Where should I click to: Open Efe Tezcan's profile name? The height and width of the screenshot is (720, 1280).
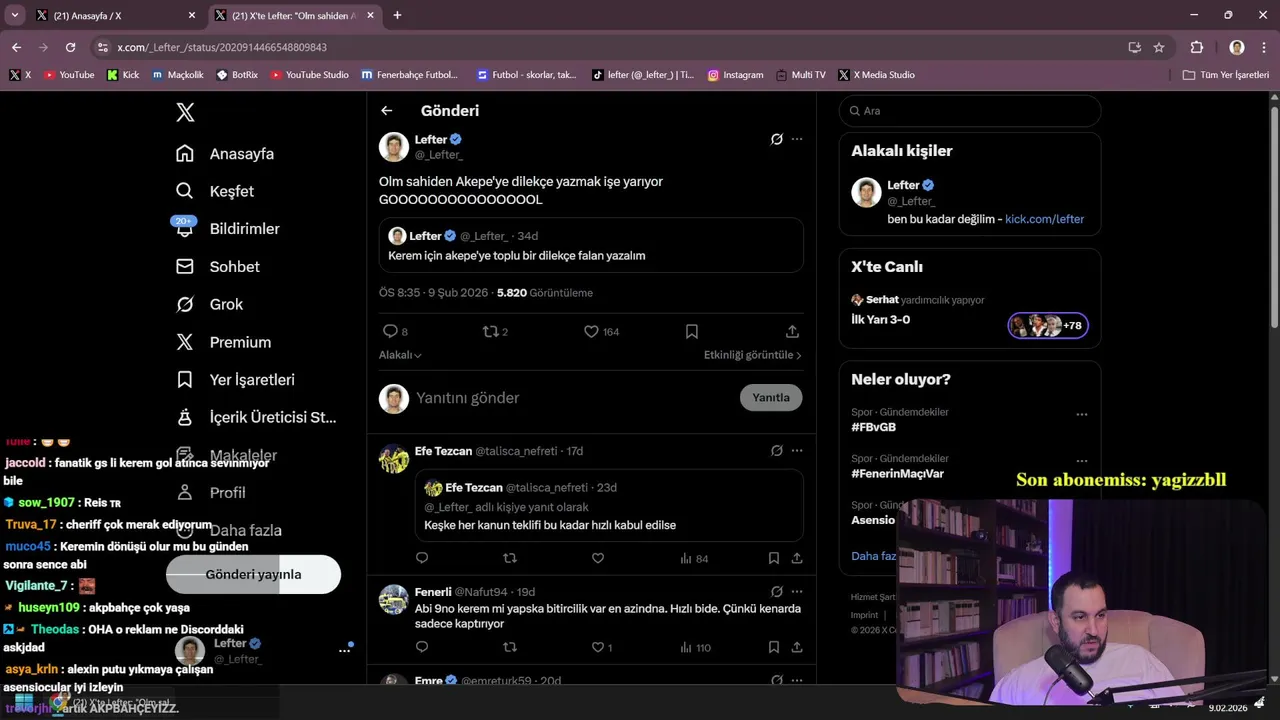(443, 451)
